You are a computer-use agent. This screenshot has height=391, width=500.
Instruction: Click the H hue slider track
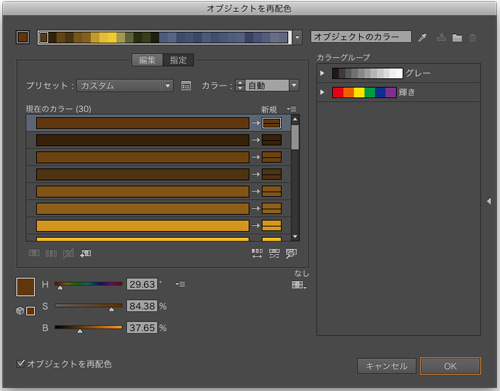(x=88, y=284)
